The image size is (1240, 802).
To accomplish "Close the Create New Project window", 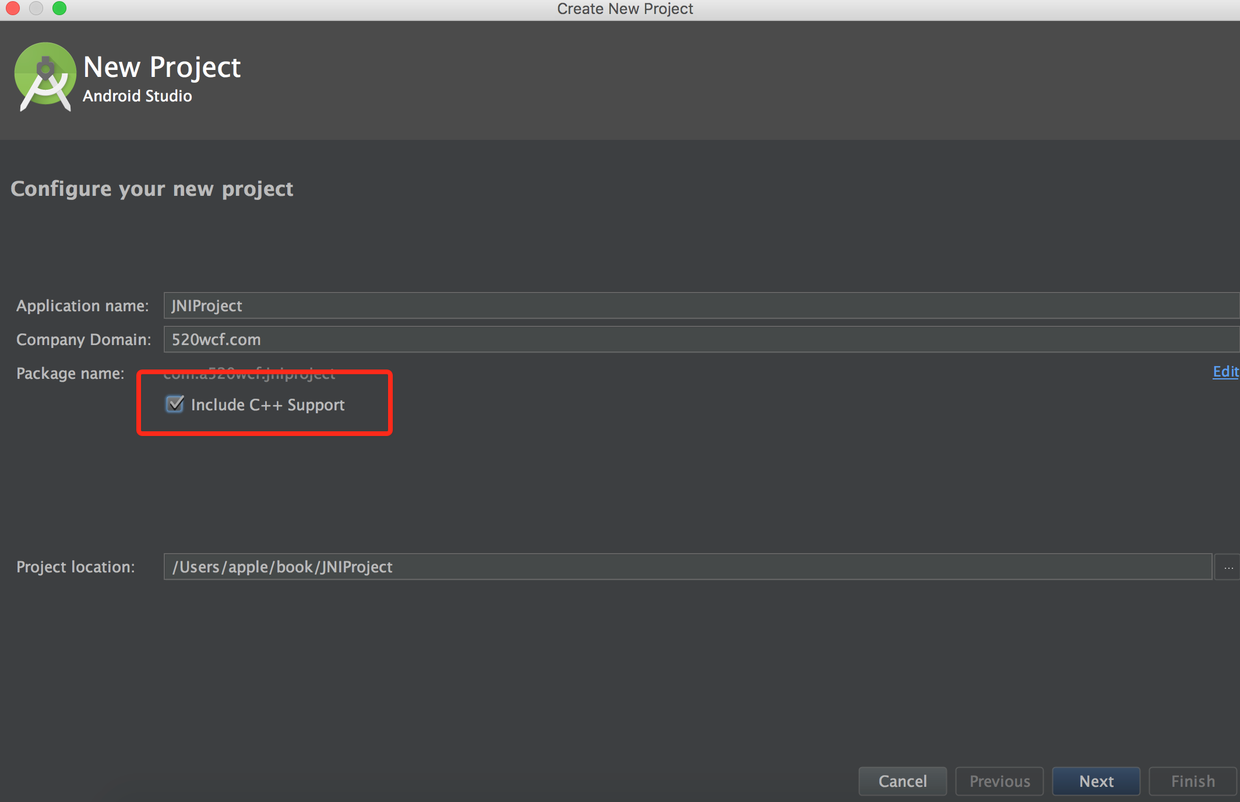I will coord(13,8).
